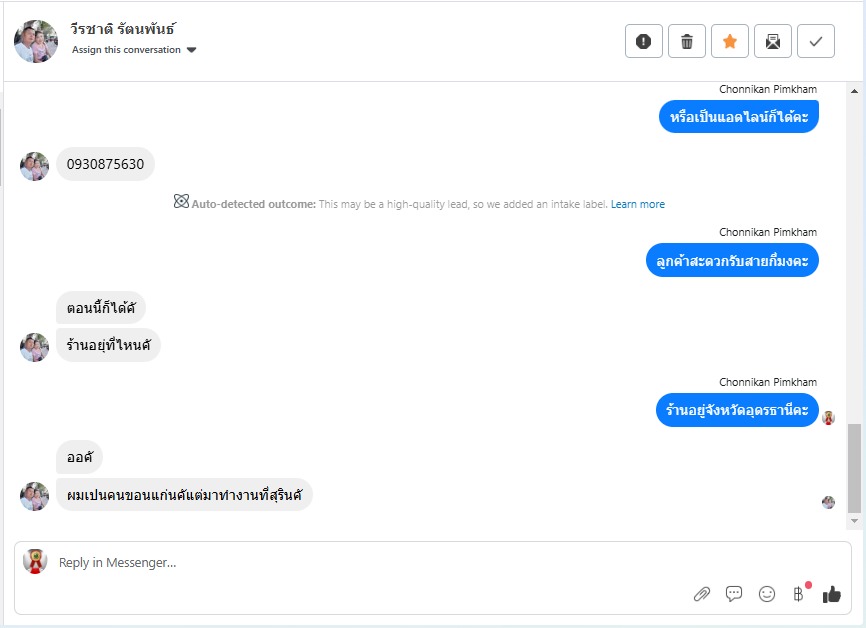
Task: Click the baht payment request icon
Action: pos(798,594)
